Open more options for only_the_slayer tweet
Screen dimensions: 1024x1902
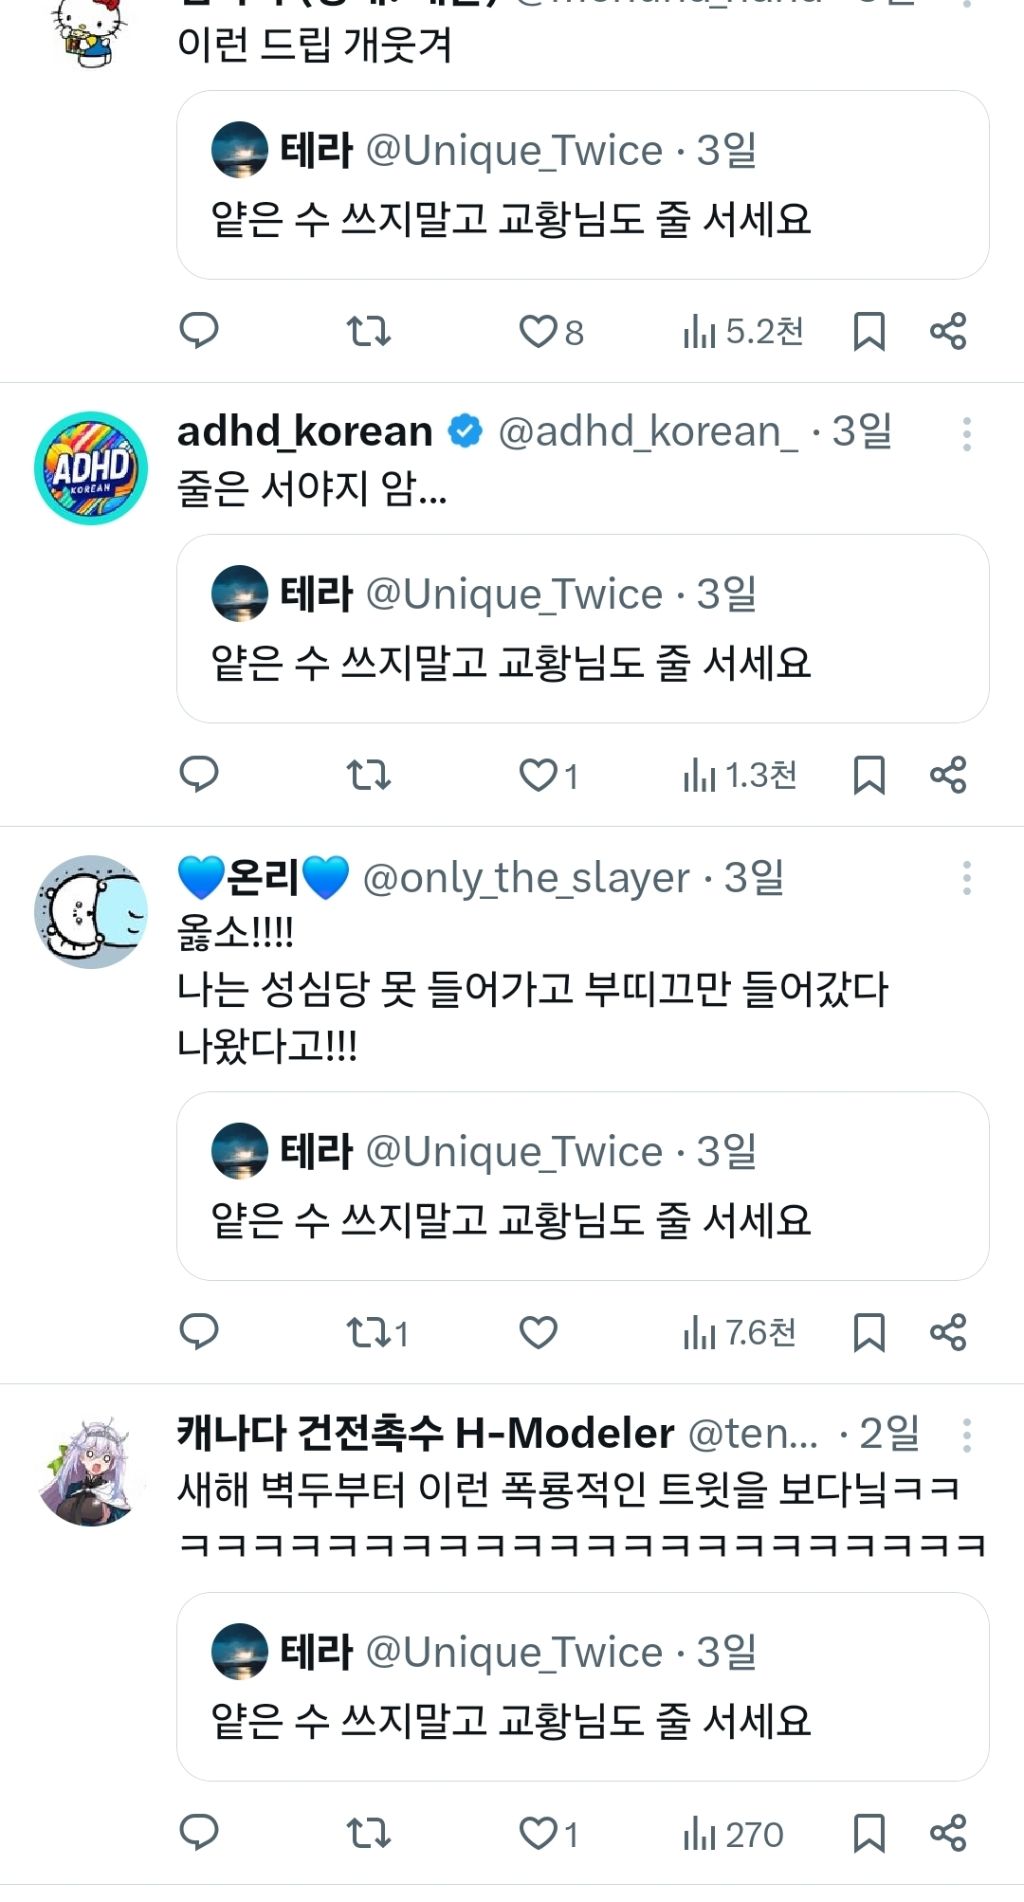click(x=966, y=878)
